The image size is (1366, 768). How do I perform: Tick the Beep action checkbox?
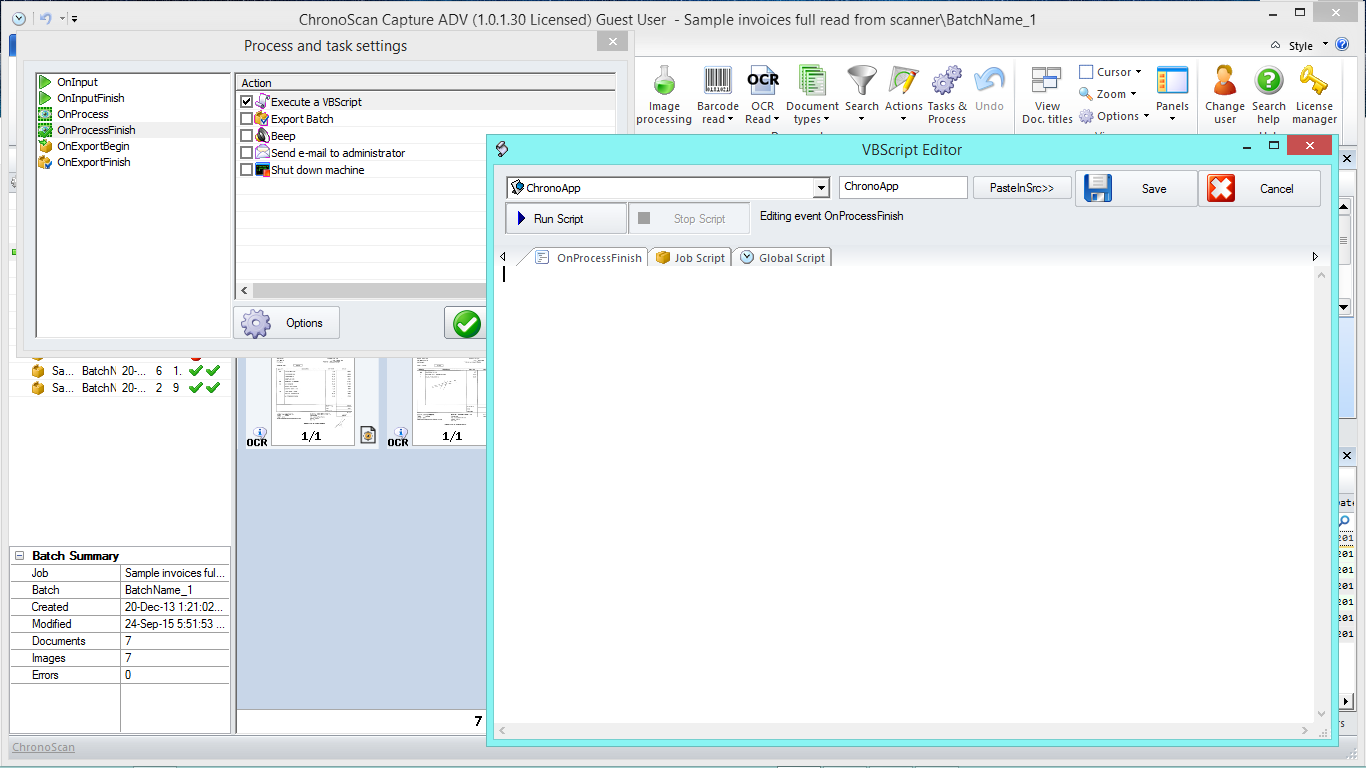pyautogui.click(x=247, y=136)
